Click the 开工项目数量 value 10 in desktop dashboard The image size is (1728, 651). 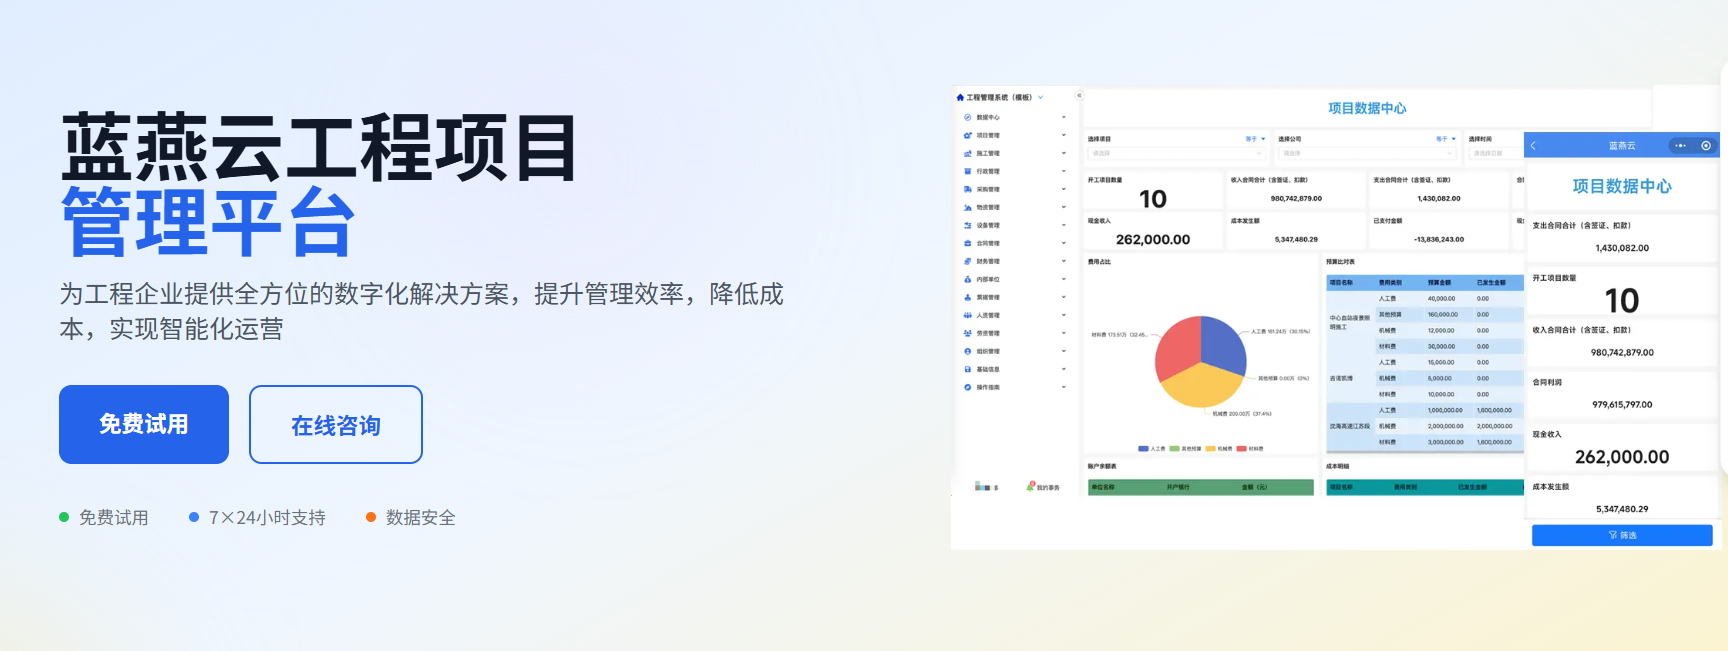tap(1153, 199)
